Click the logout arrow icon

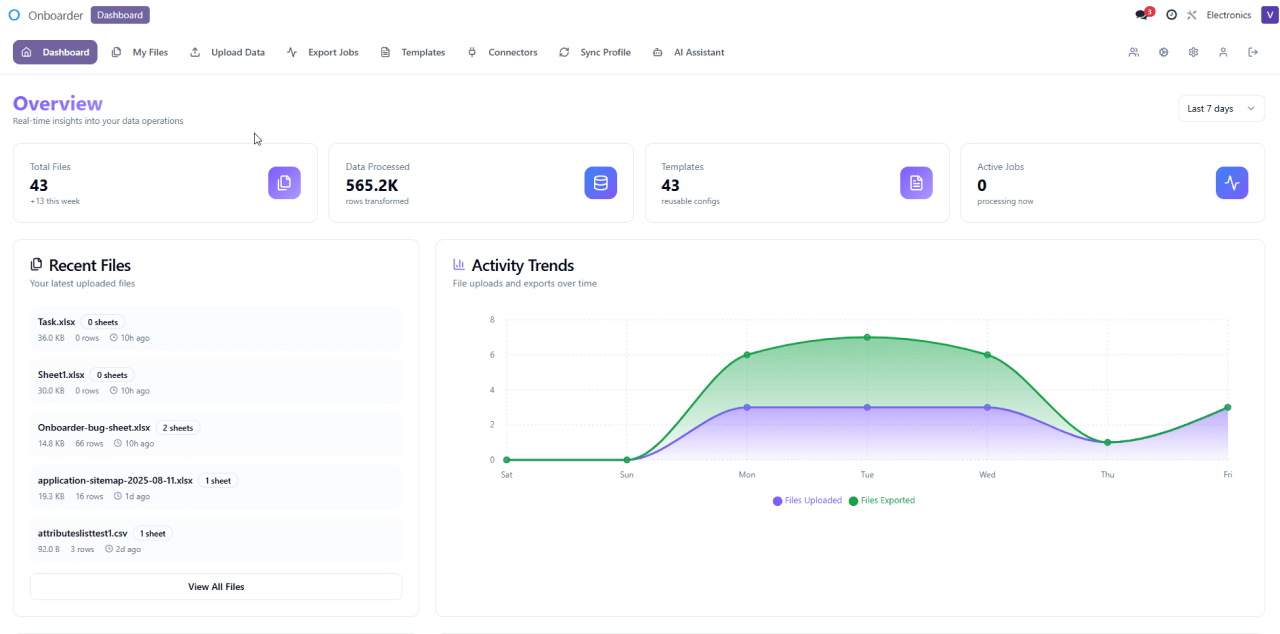tap(1252, 52)
